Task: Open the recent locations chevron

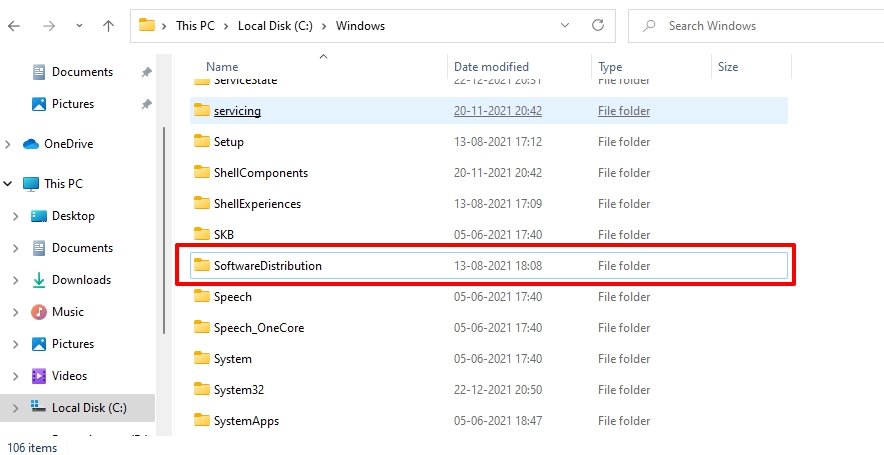Action: (79, 26)
